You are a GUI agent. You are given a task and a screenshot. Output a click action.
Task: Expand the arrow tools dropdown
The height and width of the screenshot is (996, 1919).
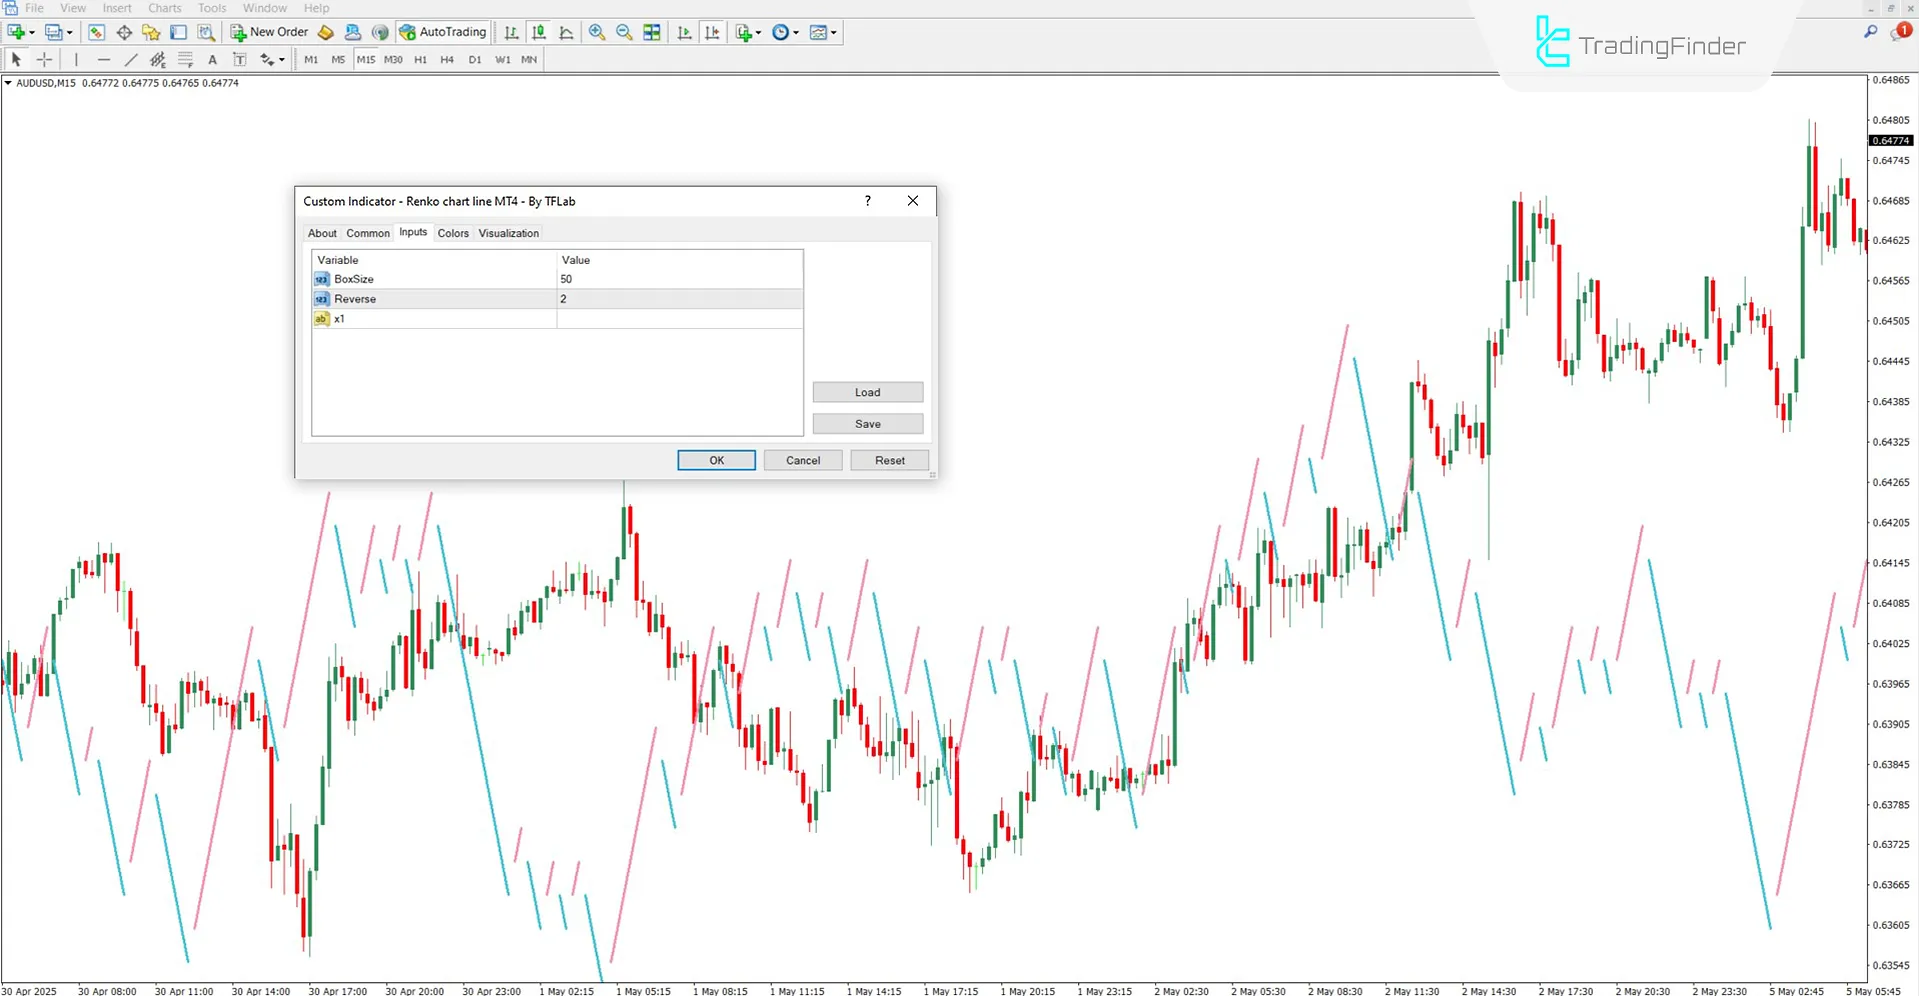coord(281,60)
